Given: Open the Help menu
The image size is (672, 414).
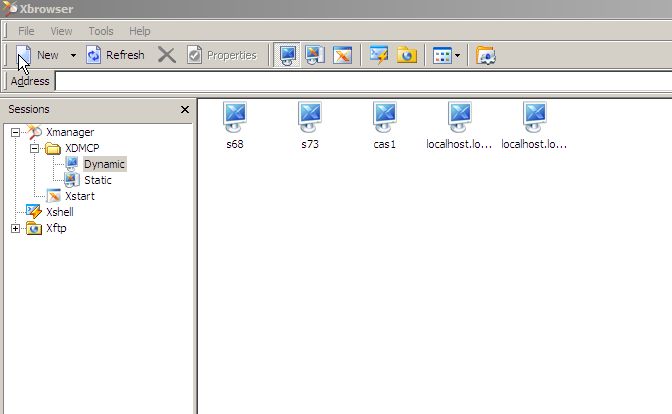Looking at the screenshot, I should [140, 31].
